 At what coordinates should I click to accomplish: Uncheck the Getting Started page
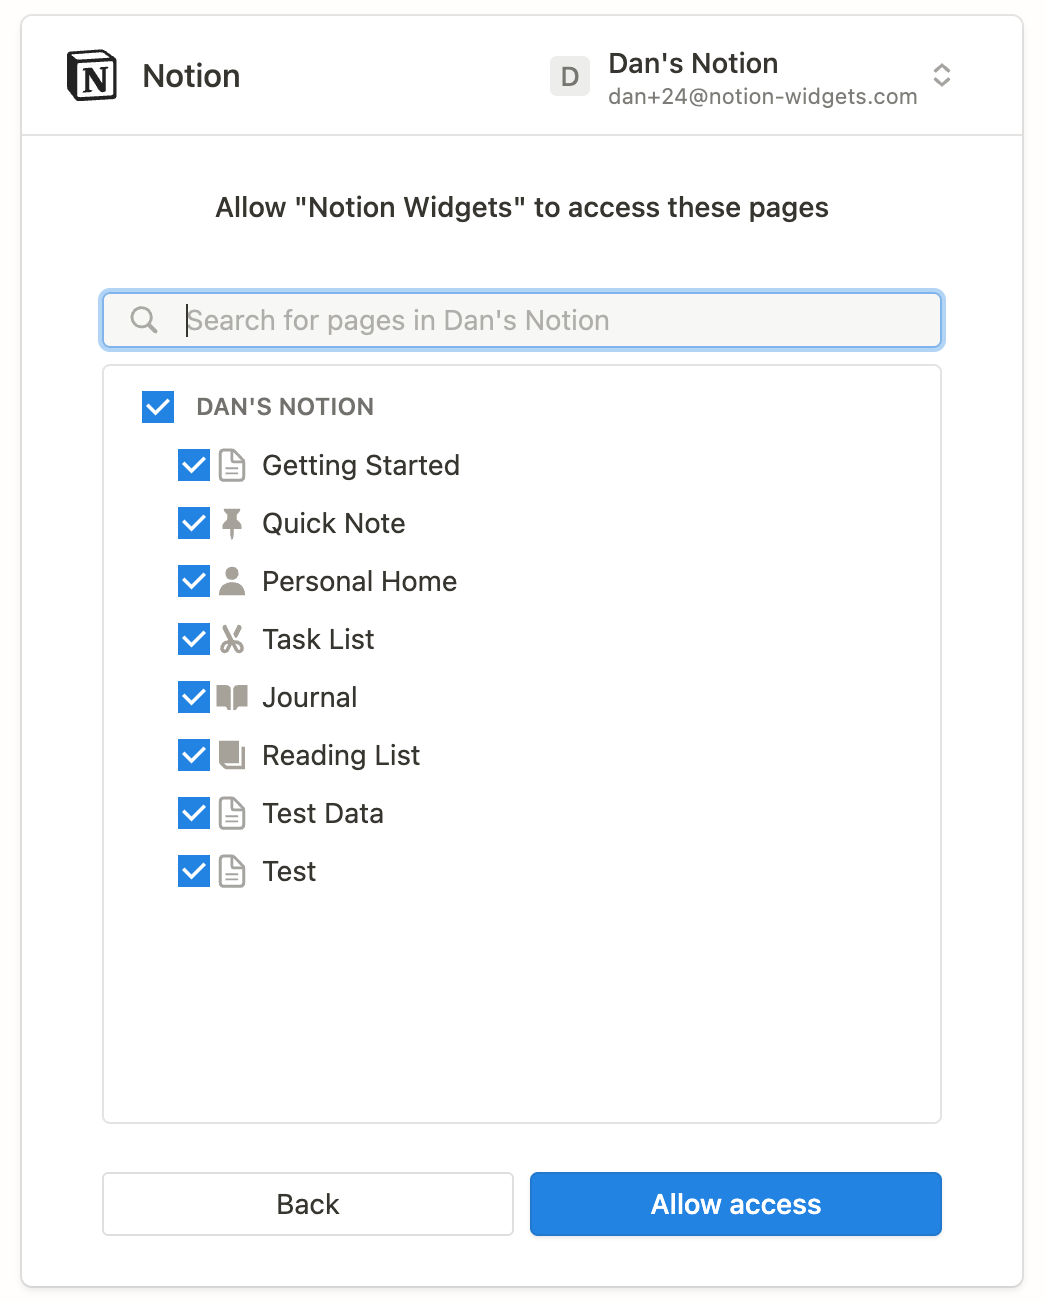(193, 465)
